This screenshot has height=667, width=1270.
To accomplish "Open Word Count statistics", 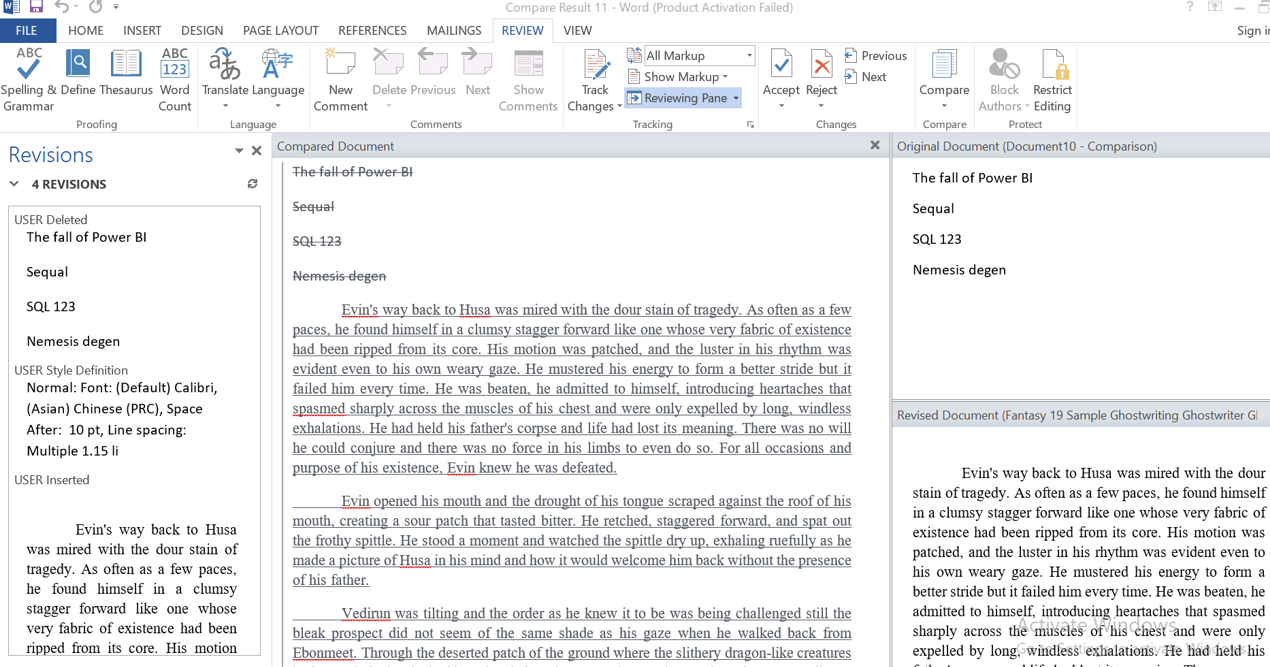I will click(x=175, y=80).
